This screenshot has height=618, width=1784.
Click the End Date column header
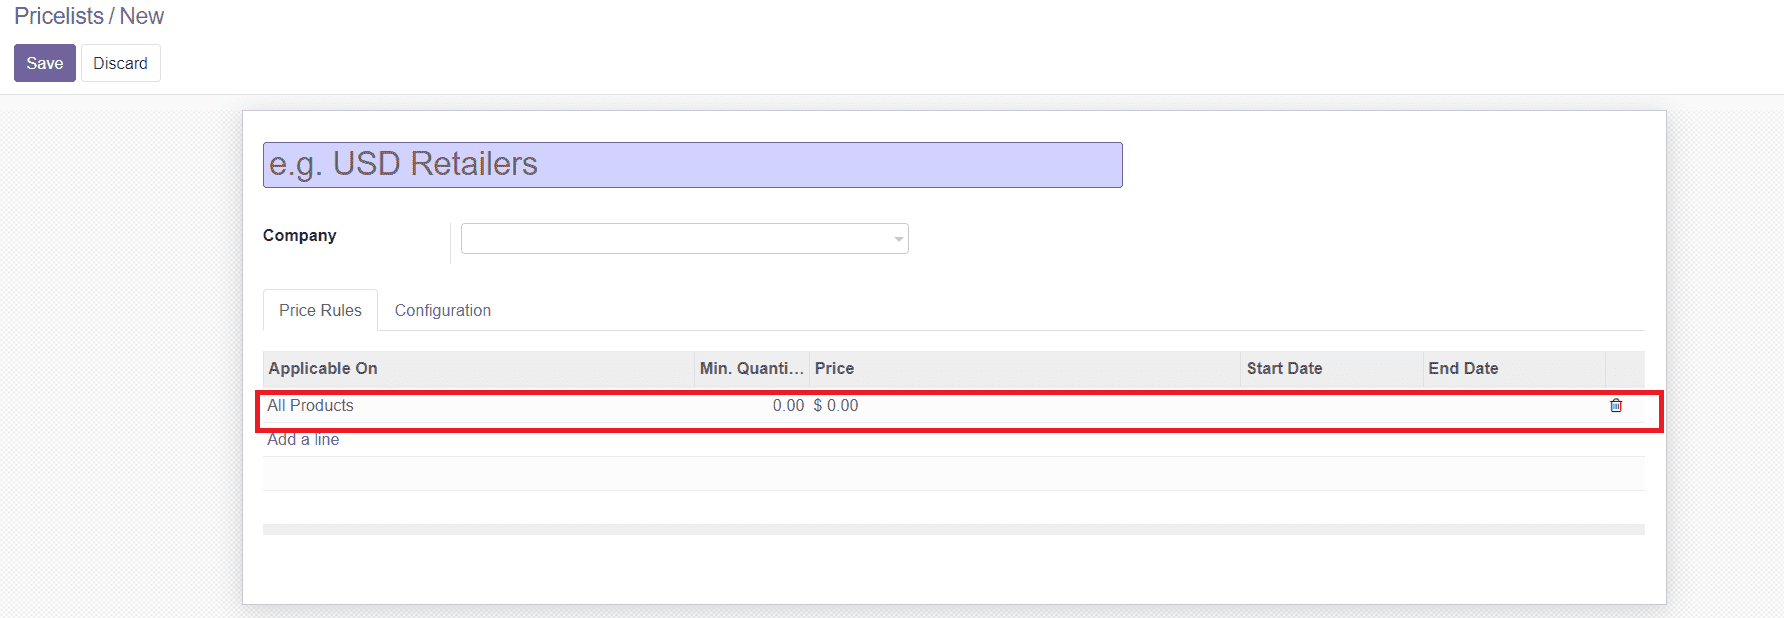(x=1463, y=368)
